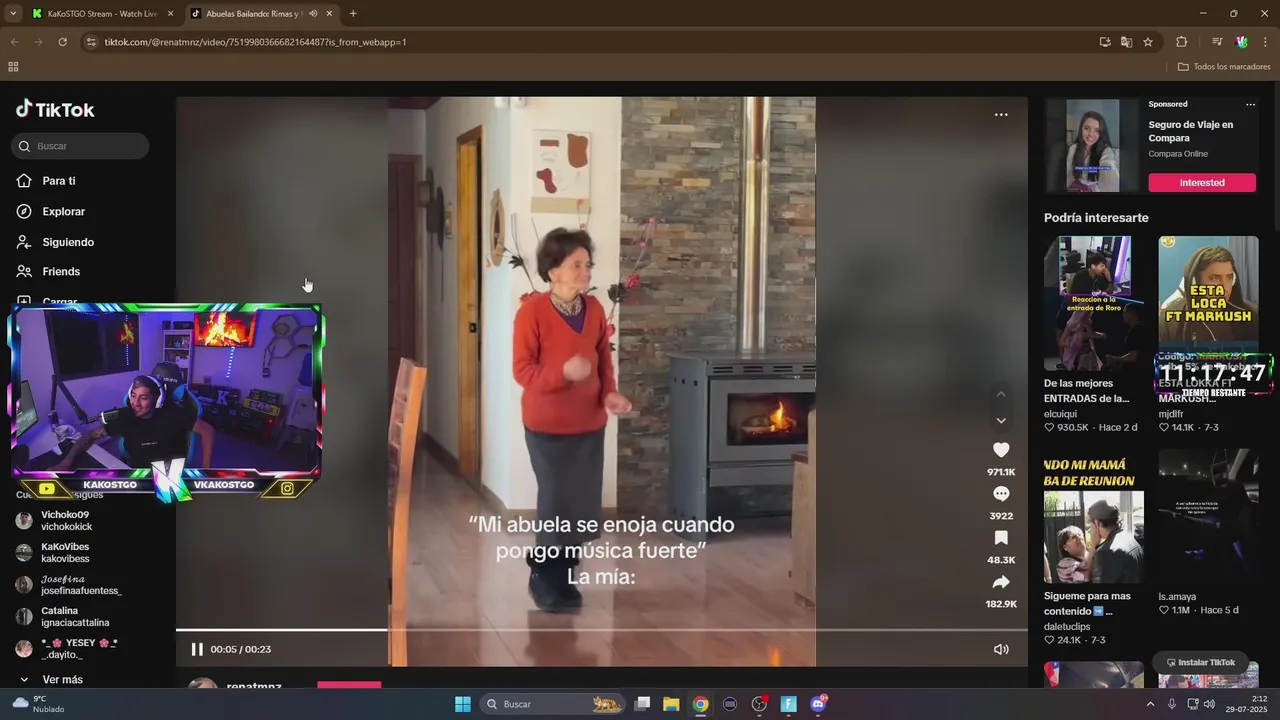Open the Para ti feed
The width and height of the screenshot is (1280, 720).
click(46, 181)
